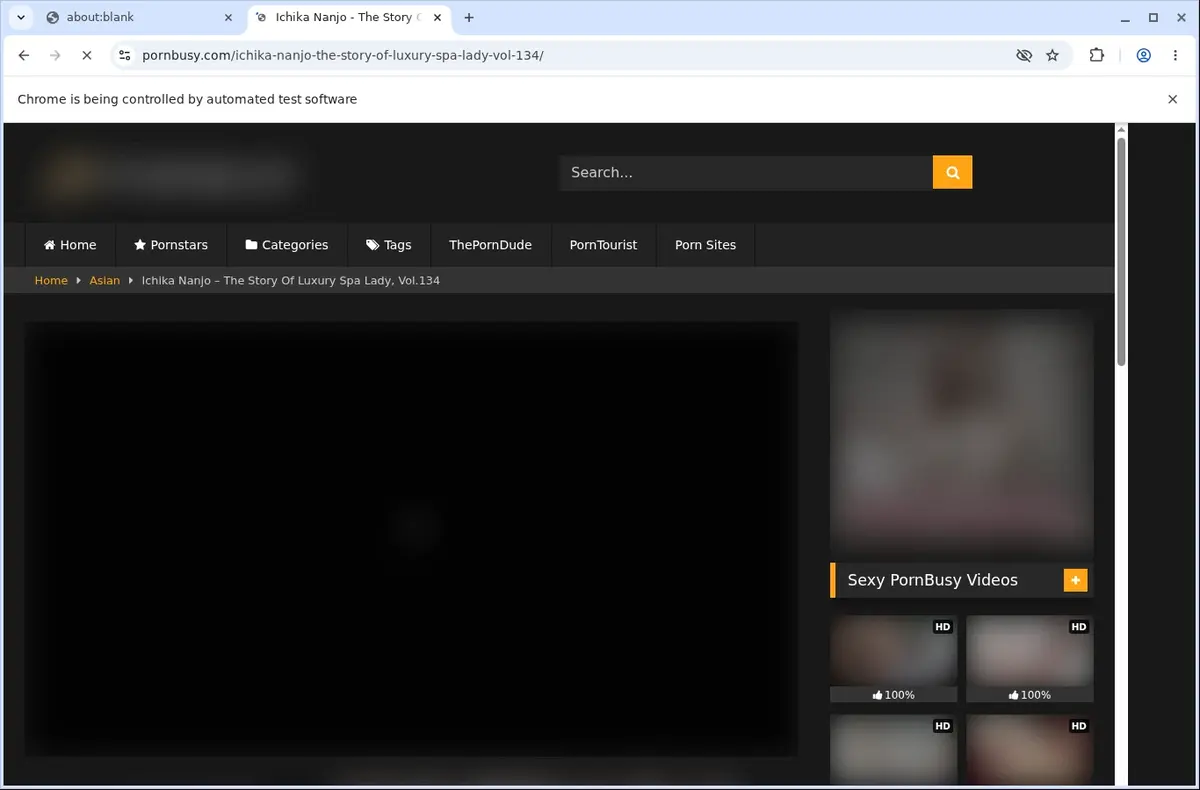Open the Porn Sites navigation link
The image size is (1200, 790).
coord(705,245)
